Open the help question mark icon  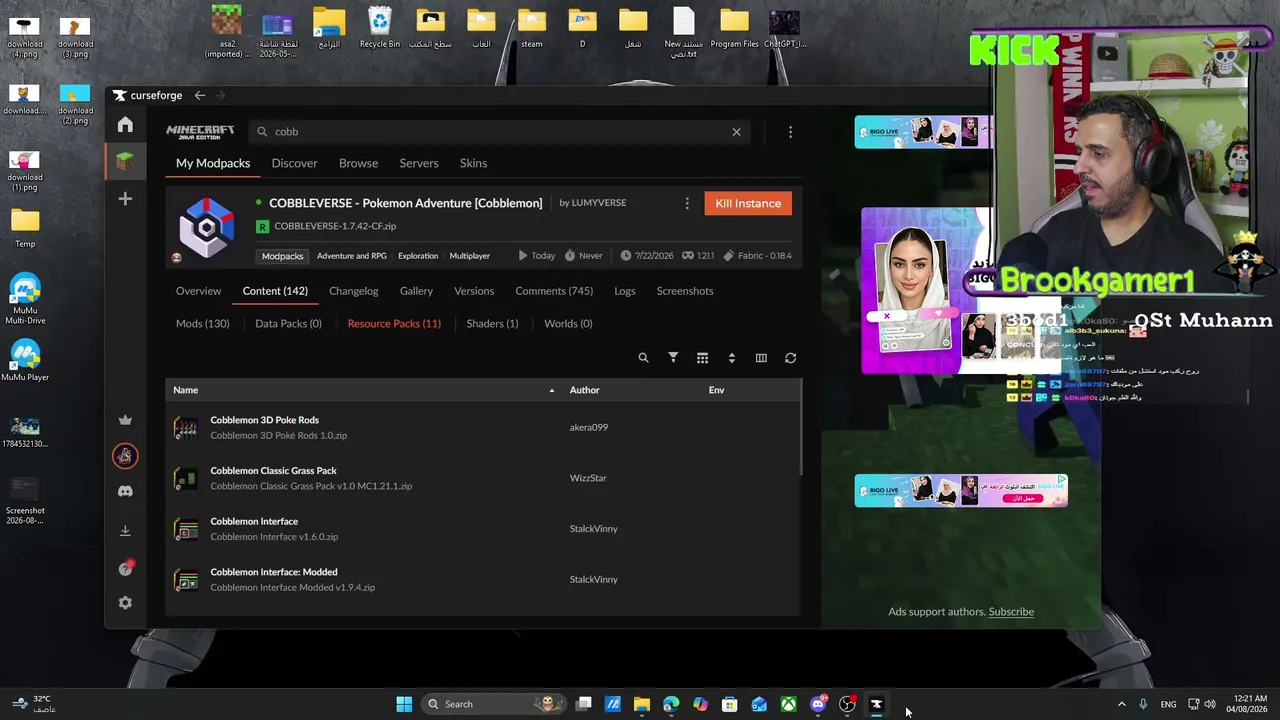125,569
